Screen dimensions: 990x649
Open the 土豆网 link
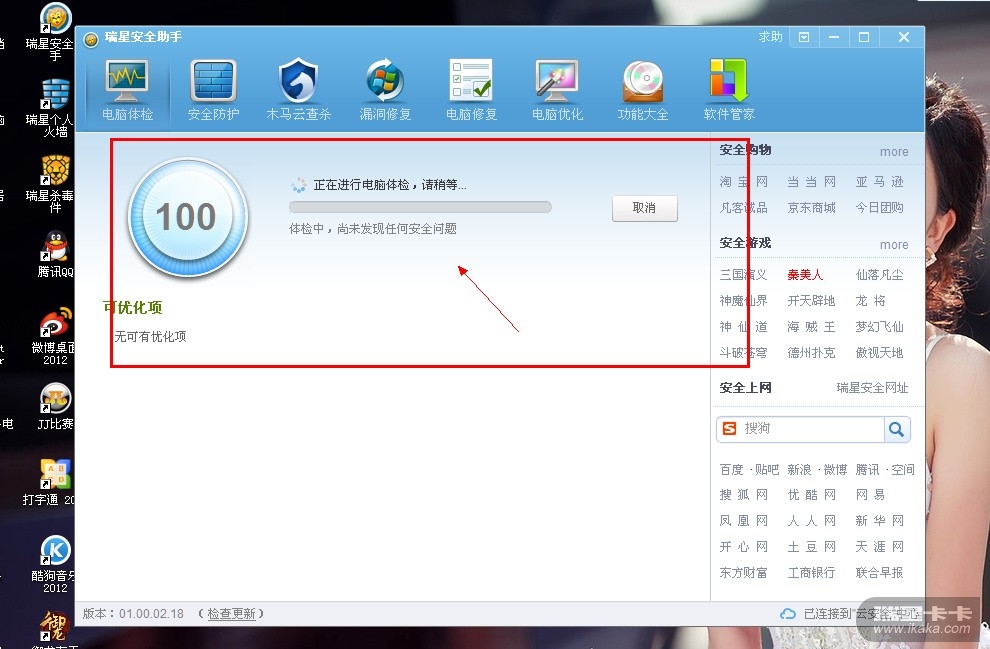pyautogui.click(x=811, y=546)
